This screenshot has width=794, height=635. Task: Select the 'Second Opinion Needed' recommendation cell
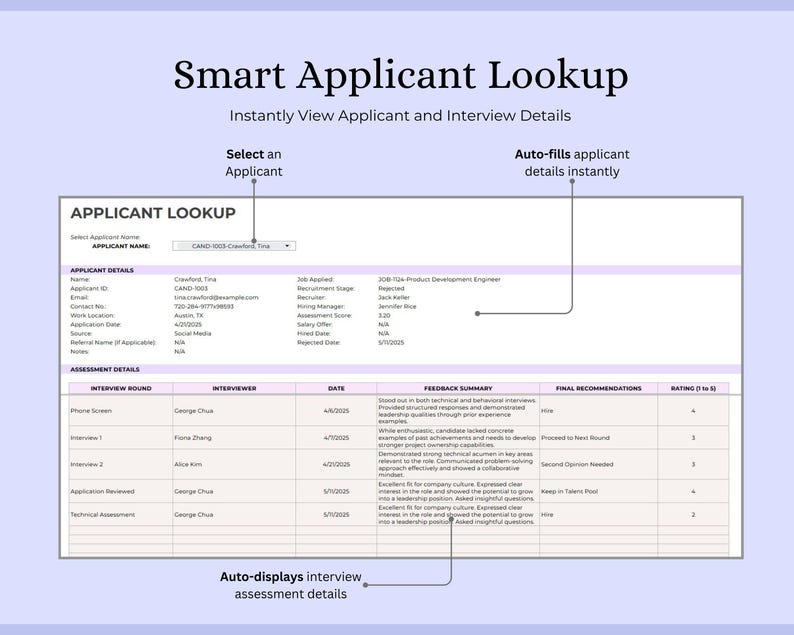(599, 464)
